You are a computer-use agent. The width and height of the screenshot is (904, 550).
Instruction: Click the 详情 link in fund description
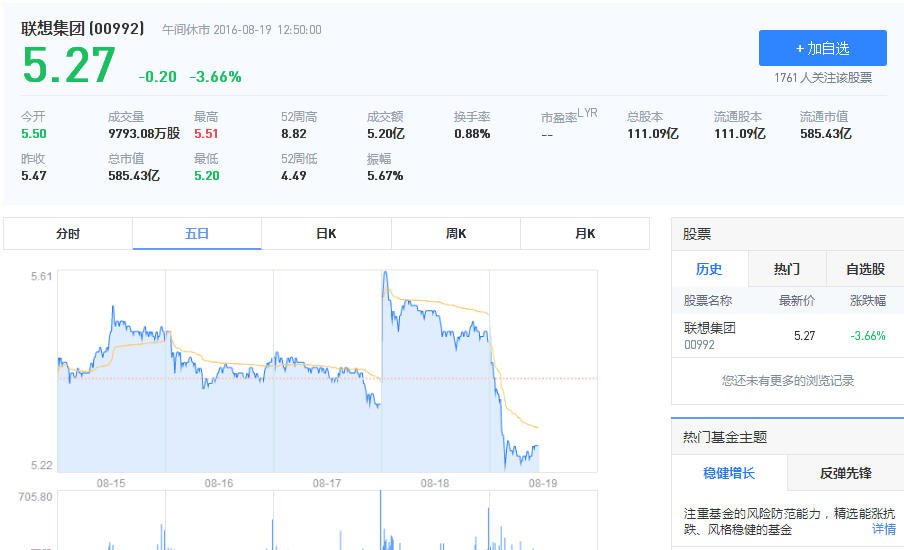click(x=883, y=529)
